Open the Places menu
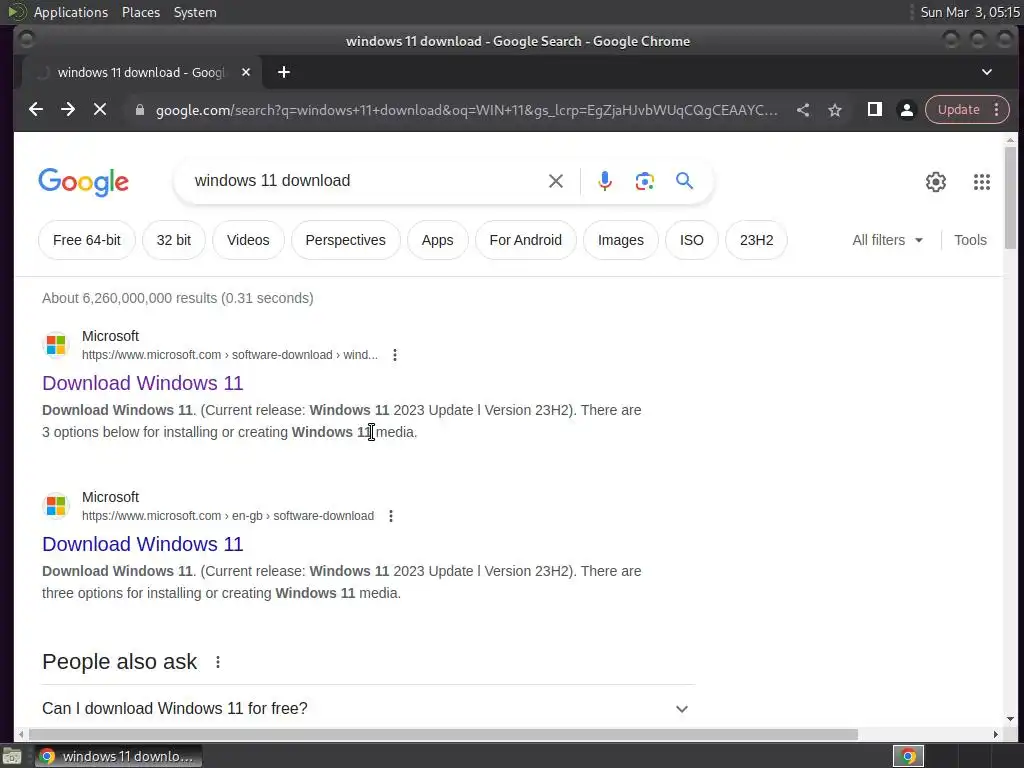 pos(140,12)
